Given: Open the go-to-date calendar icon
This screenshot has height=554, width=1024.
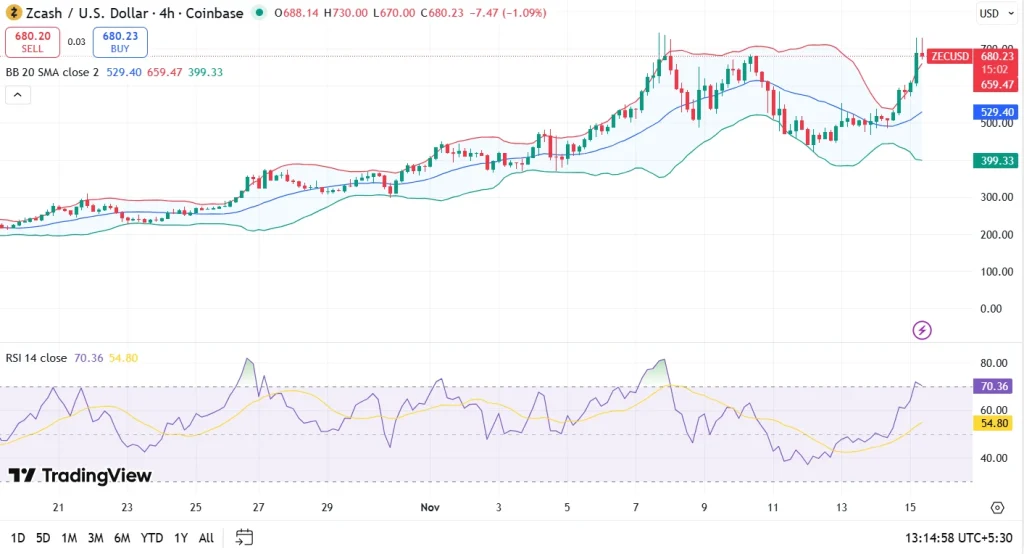Looking at the screenshot, I should (x=244, y=537).
